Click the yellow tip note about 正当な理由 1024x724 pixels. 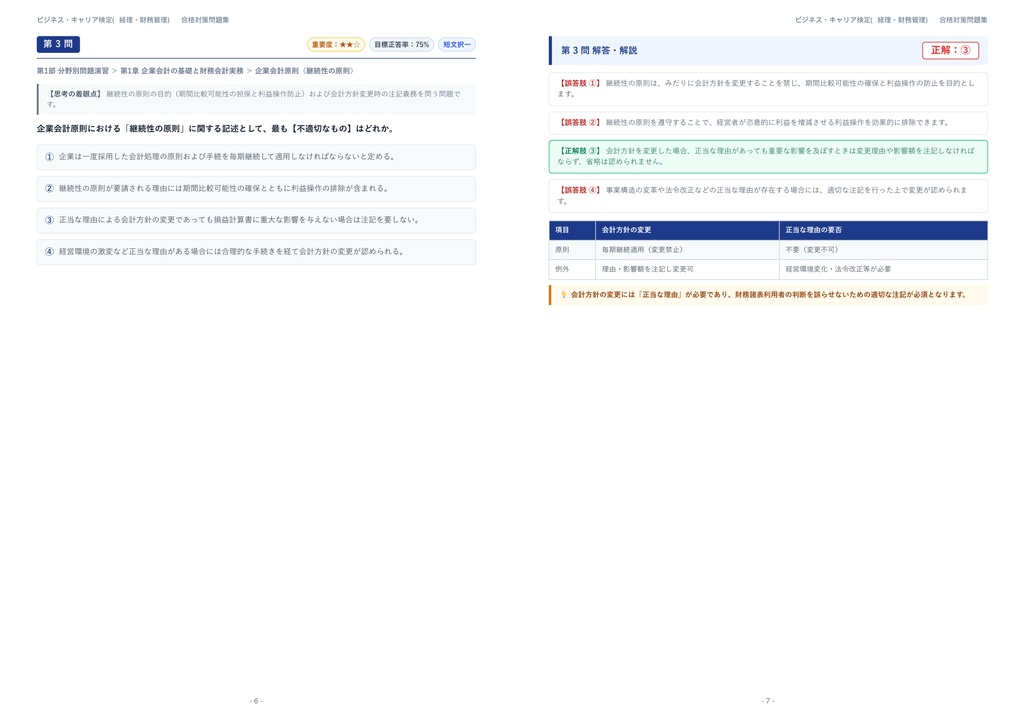tap(768, 295)
